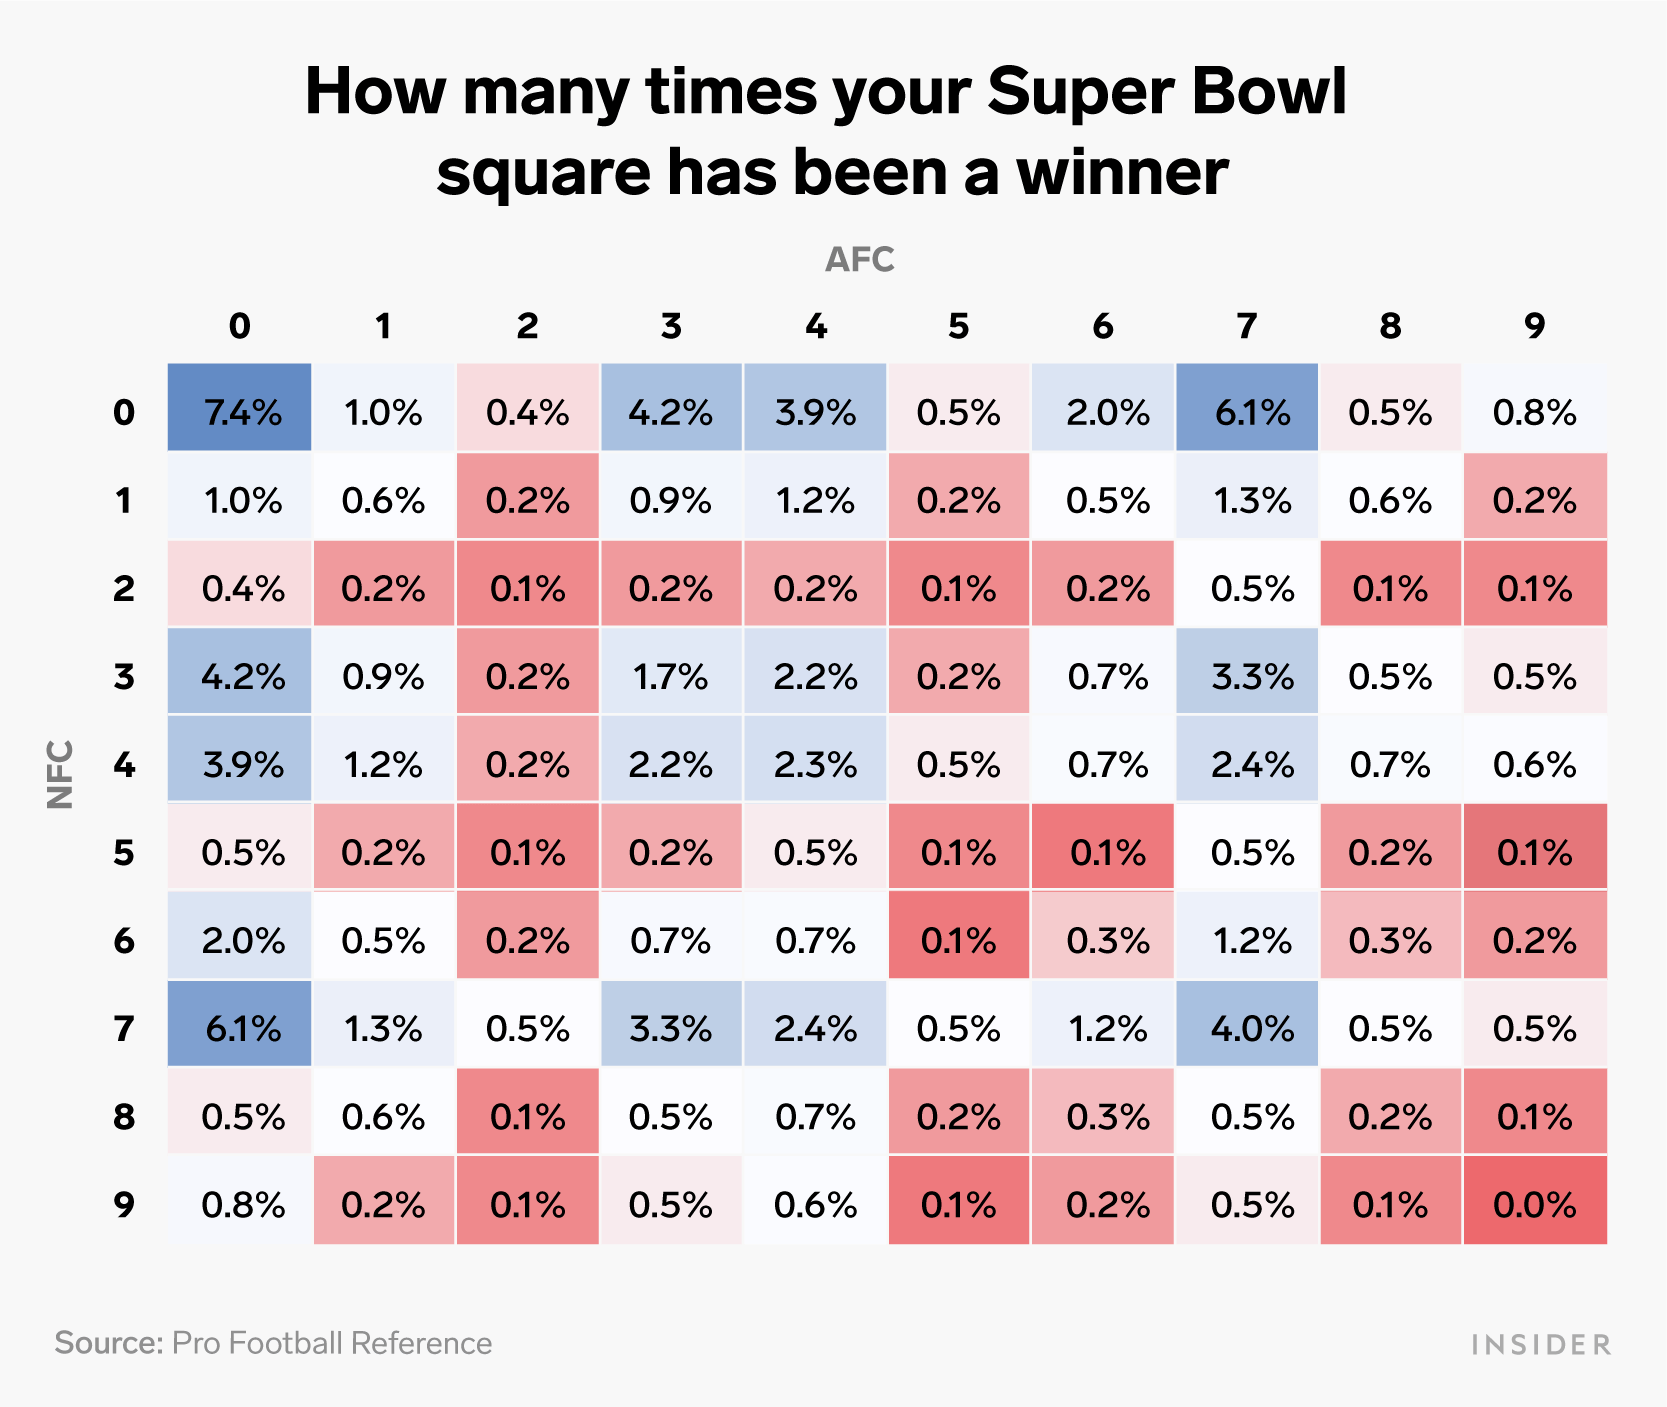This screenshot has width=1667, height=1407.
Task: Select AFC column header 7
Action: [1247, 325]
